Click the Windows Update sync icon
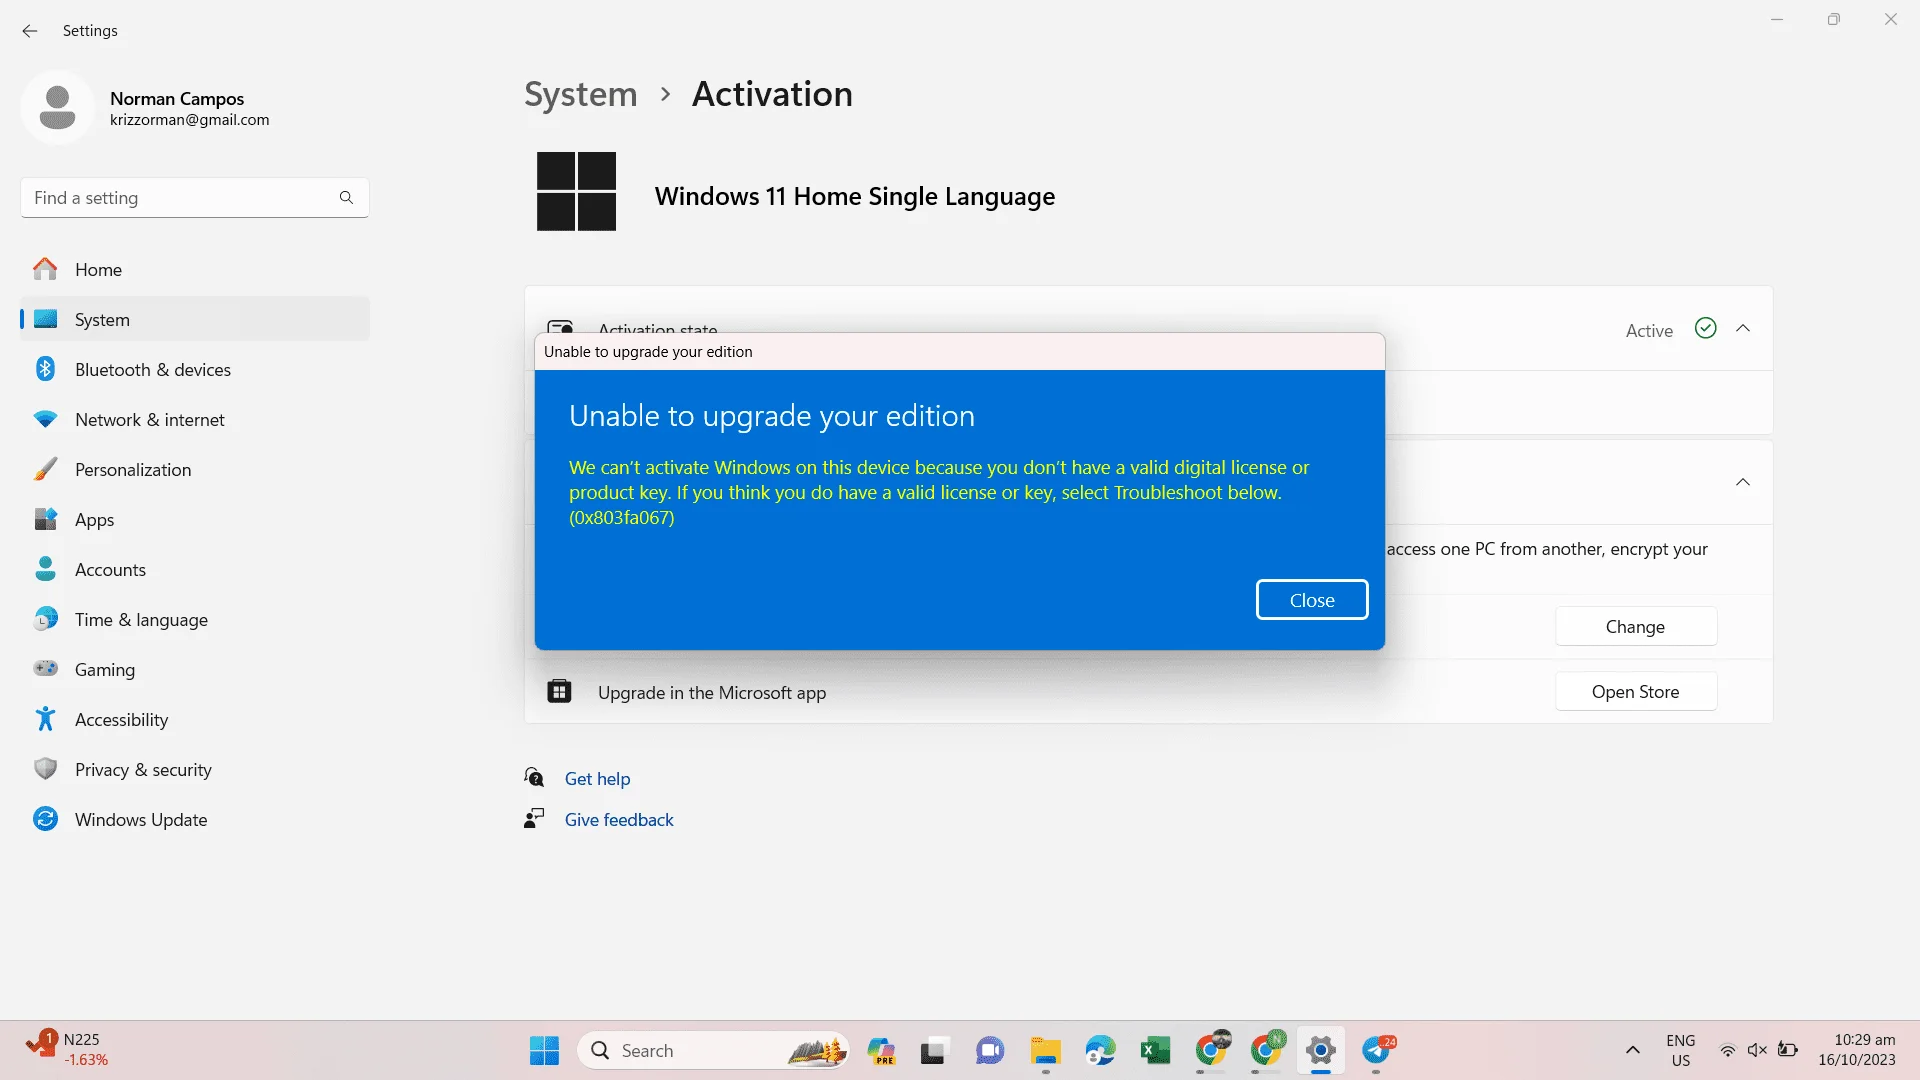This screenshot has width=1920, height=1080. coord(46,819)
